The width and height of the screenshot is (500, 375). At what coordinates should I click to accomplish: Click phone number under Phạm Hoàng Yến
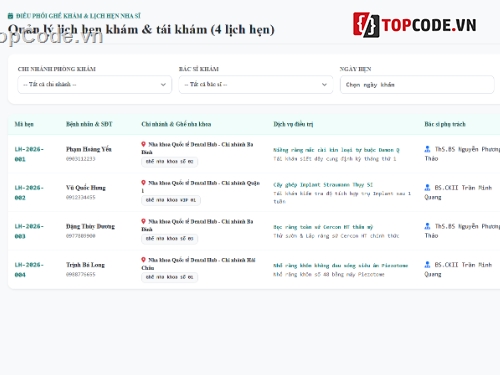pyautogui.click(x=81, y=159)
